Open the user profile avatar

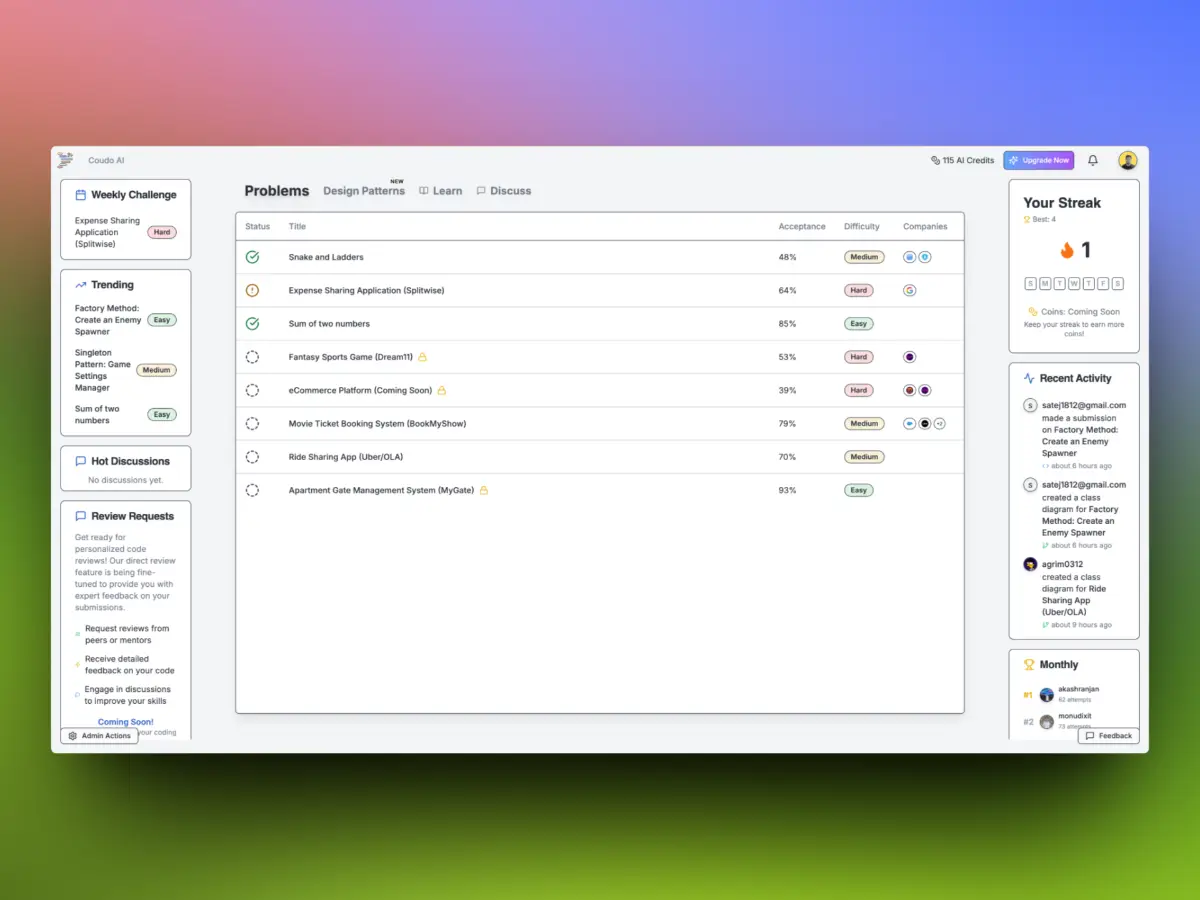click(x=1127, y=160)
